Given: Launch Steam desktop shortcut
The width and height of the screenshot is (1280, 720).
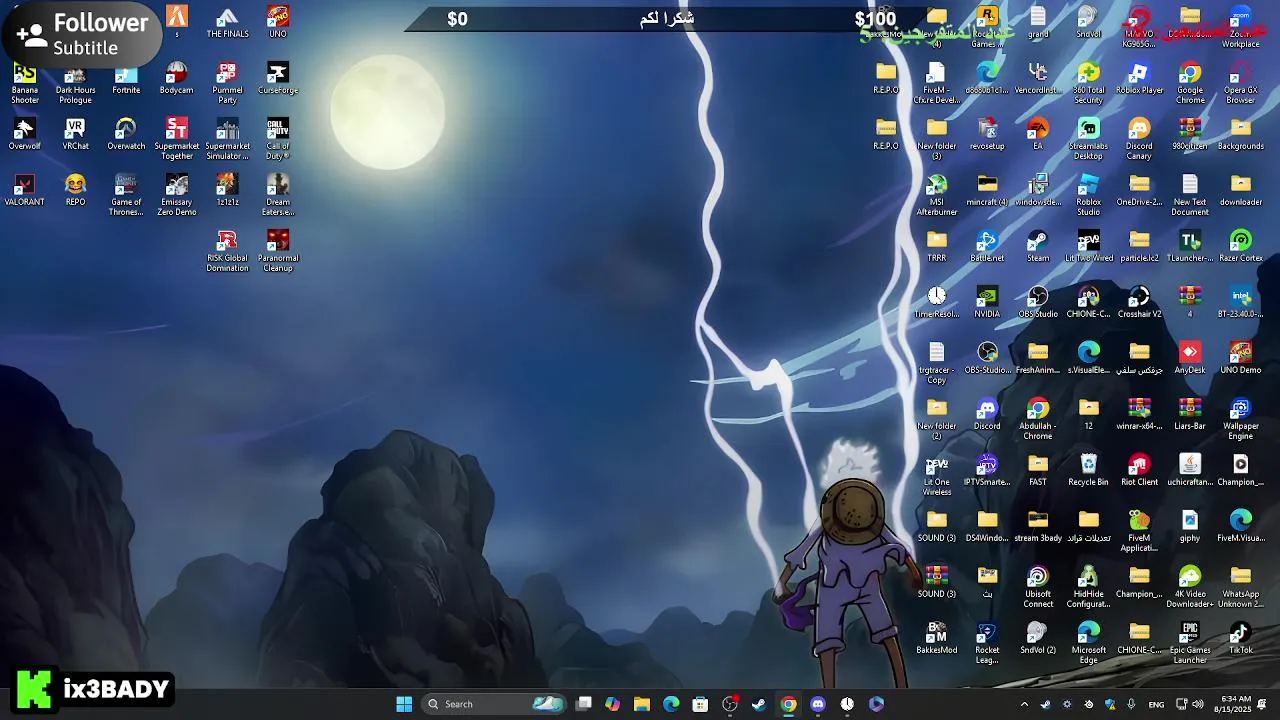Looking at the screenshot, I should (x=1038, y=247).
